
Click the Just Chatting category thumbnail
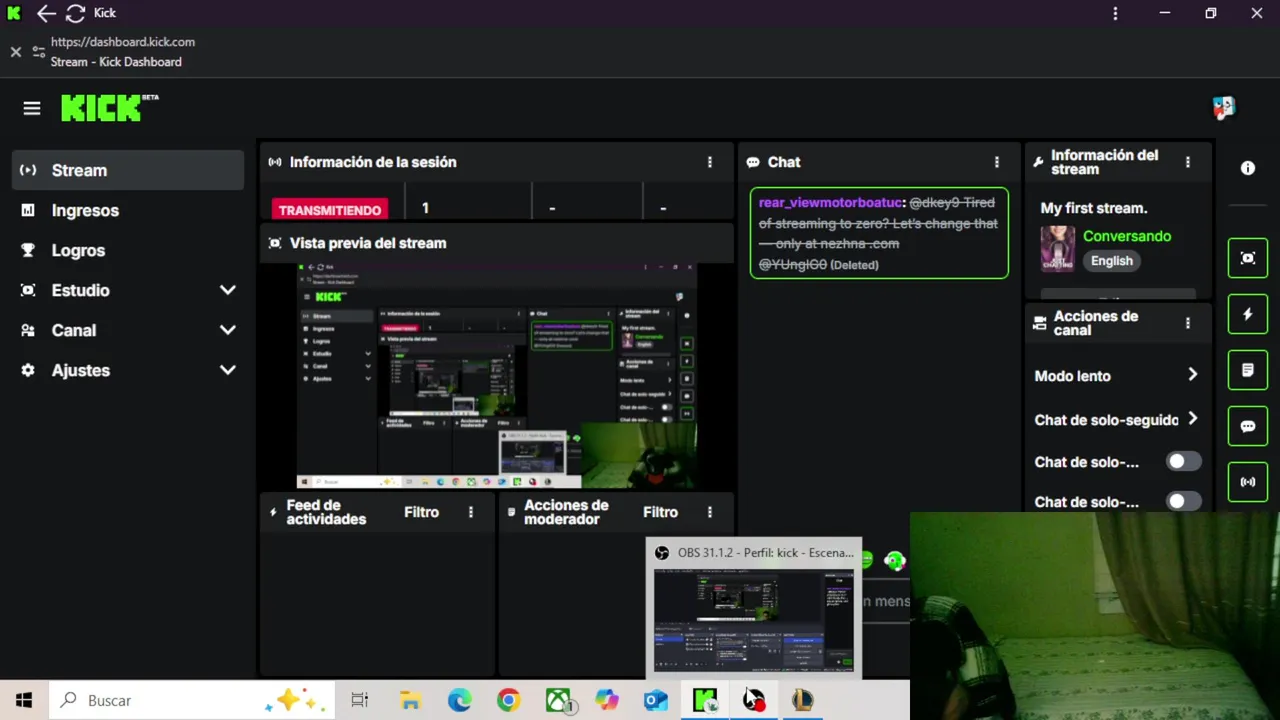coord(1058,248)
